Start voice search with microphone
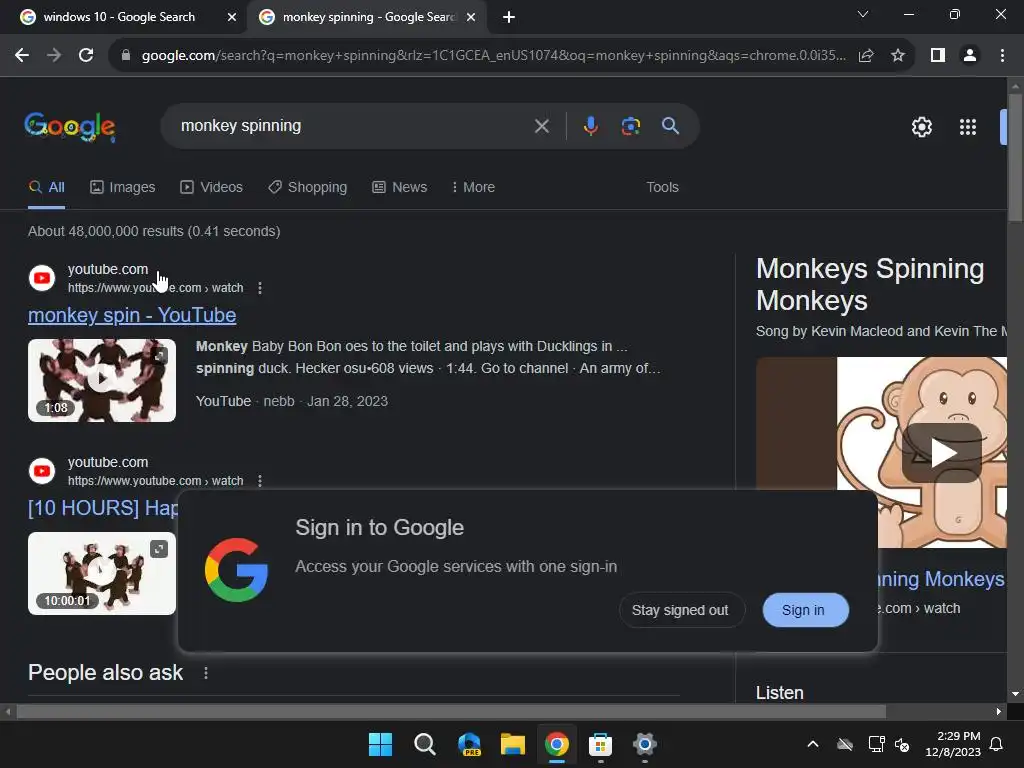This screenshot has width=1024, height=768. (590, 125)
